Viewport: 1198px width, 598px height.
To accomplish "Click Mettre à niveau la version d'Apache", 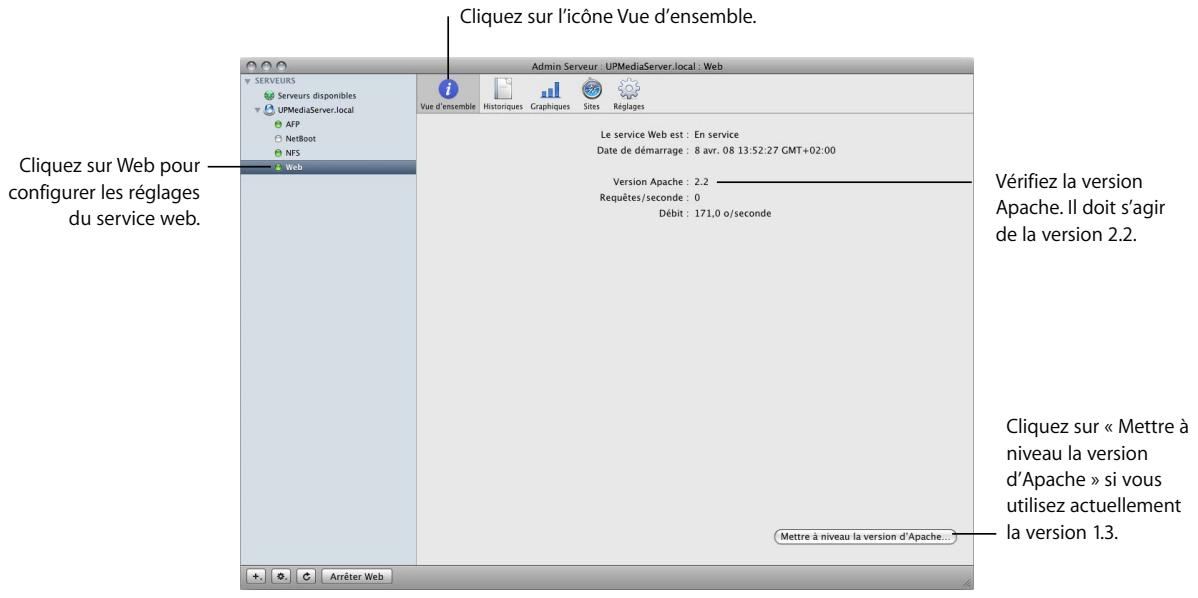I will coord(865,536).
